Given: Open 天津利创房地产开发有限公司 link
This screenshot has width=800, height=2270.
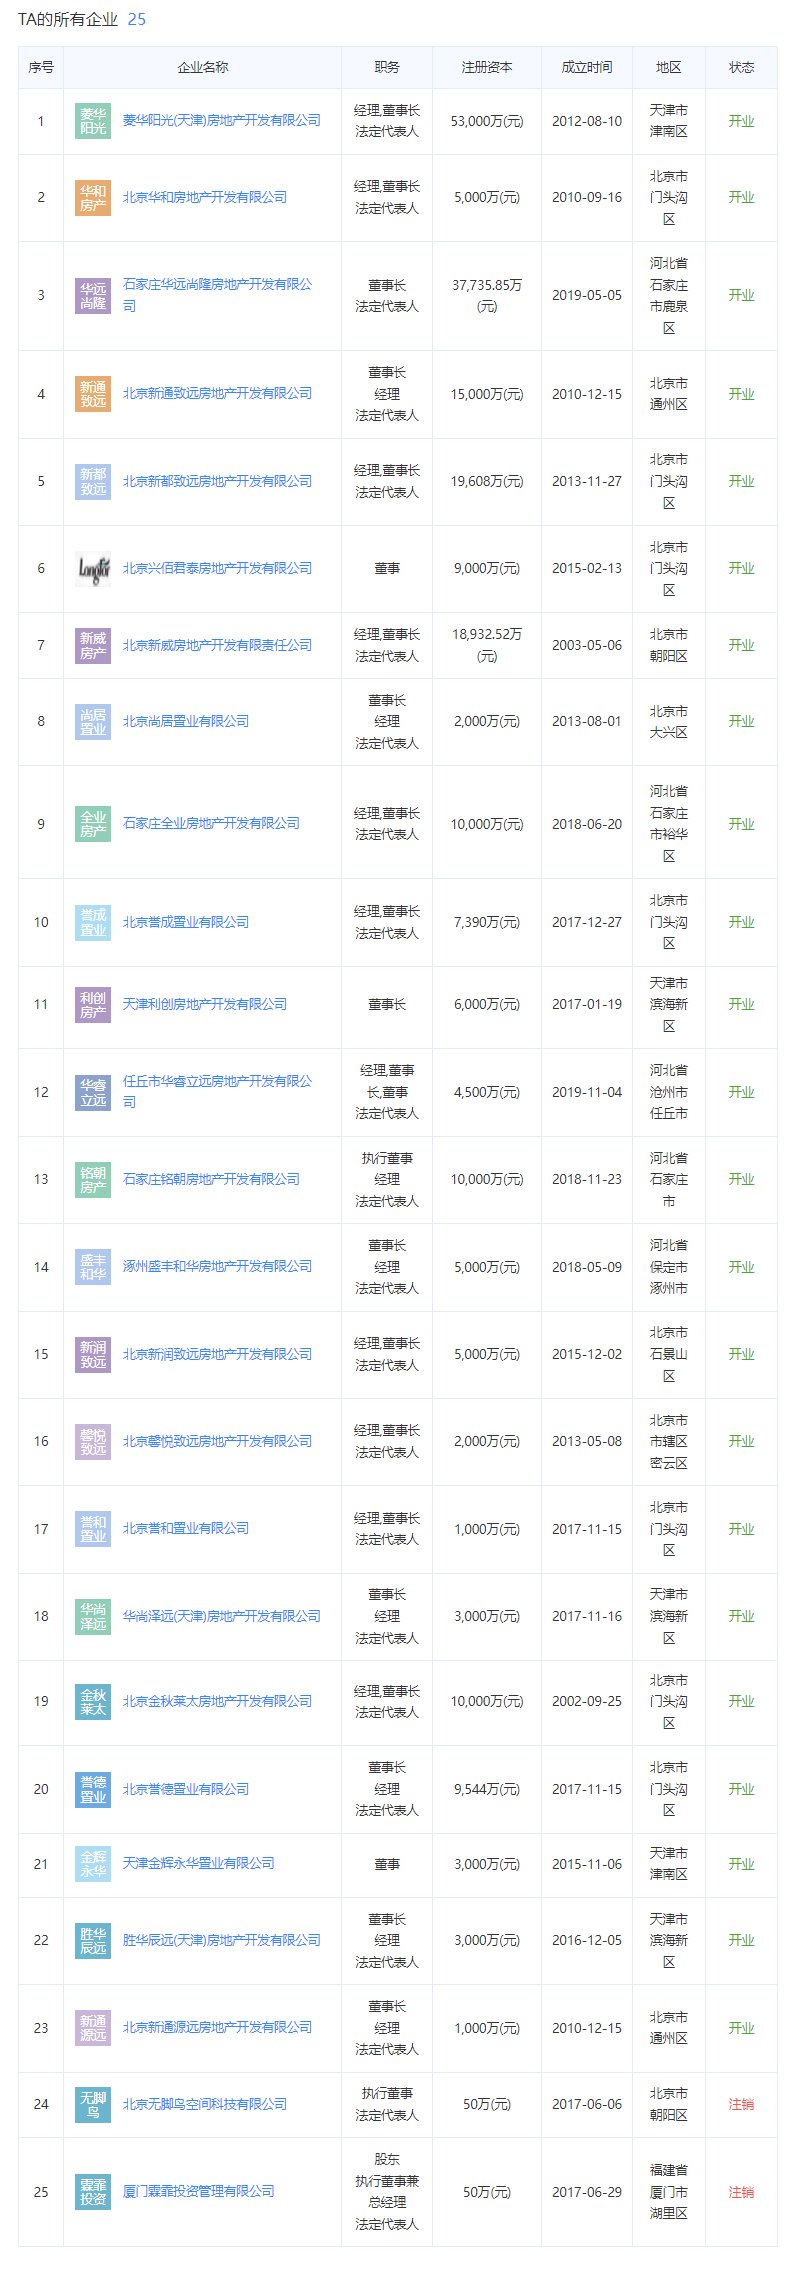Looking at the screenshot, I should (205, 1004).
